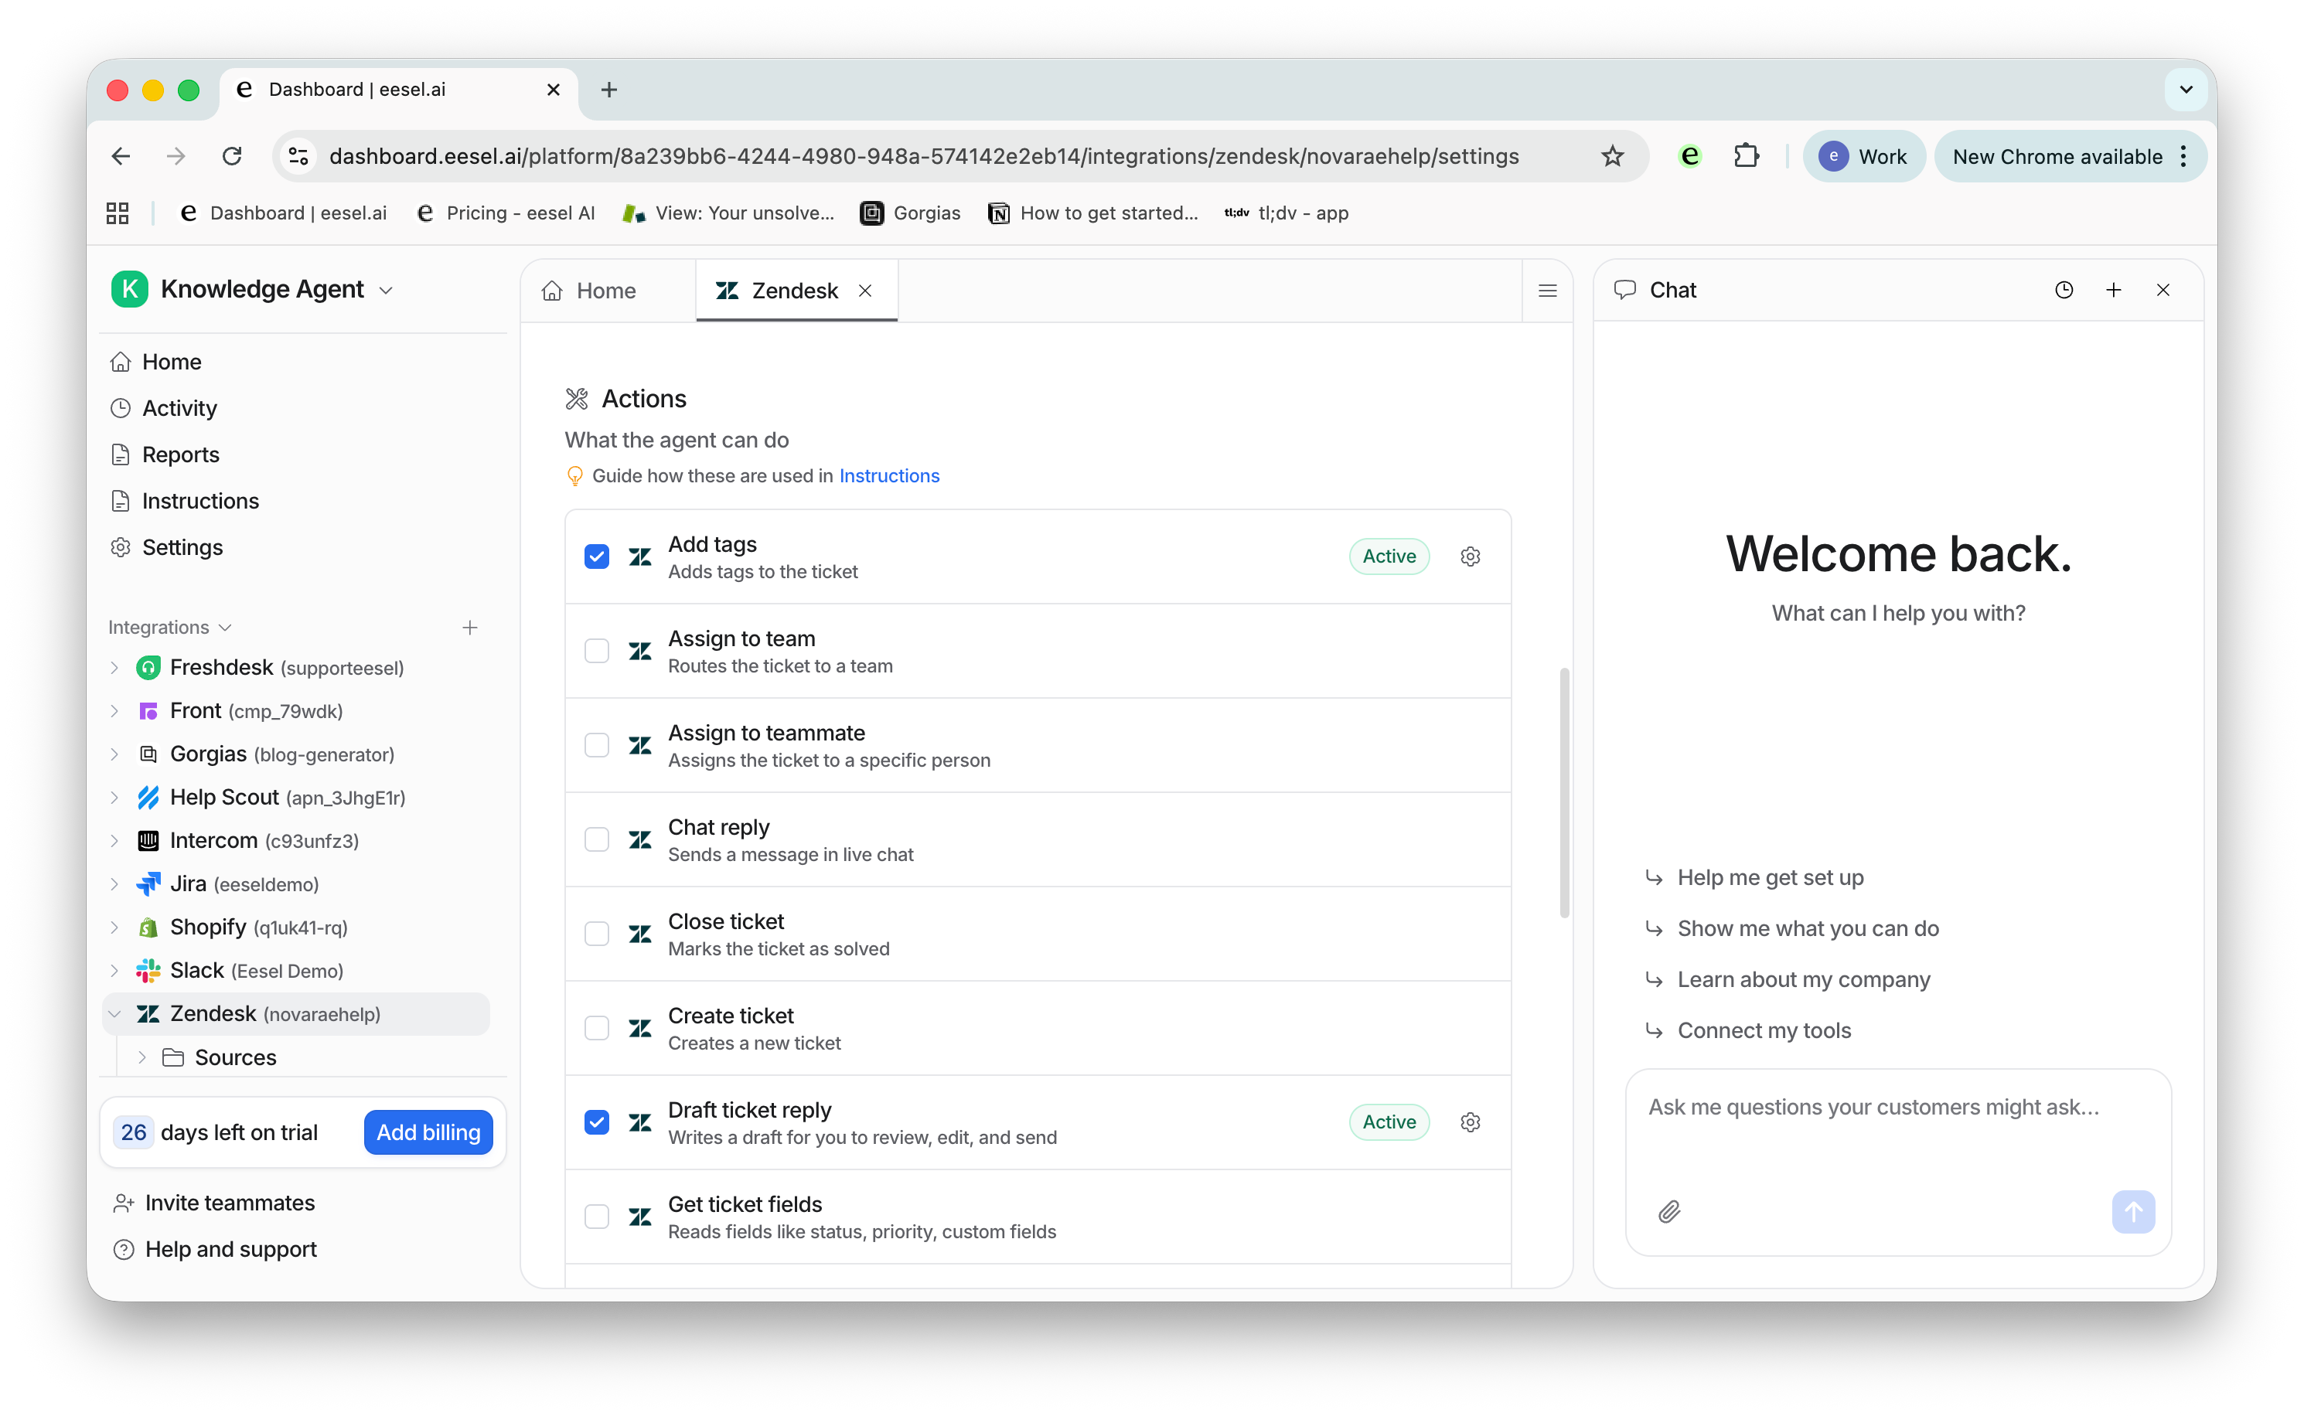The width and height of the screenshot is (2304, 1416).
Task: Enable the Get ticket fields checkbox
Action: click(x=597, y=1216)
